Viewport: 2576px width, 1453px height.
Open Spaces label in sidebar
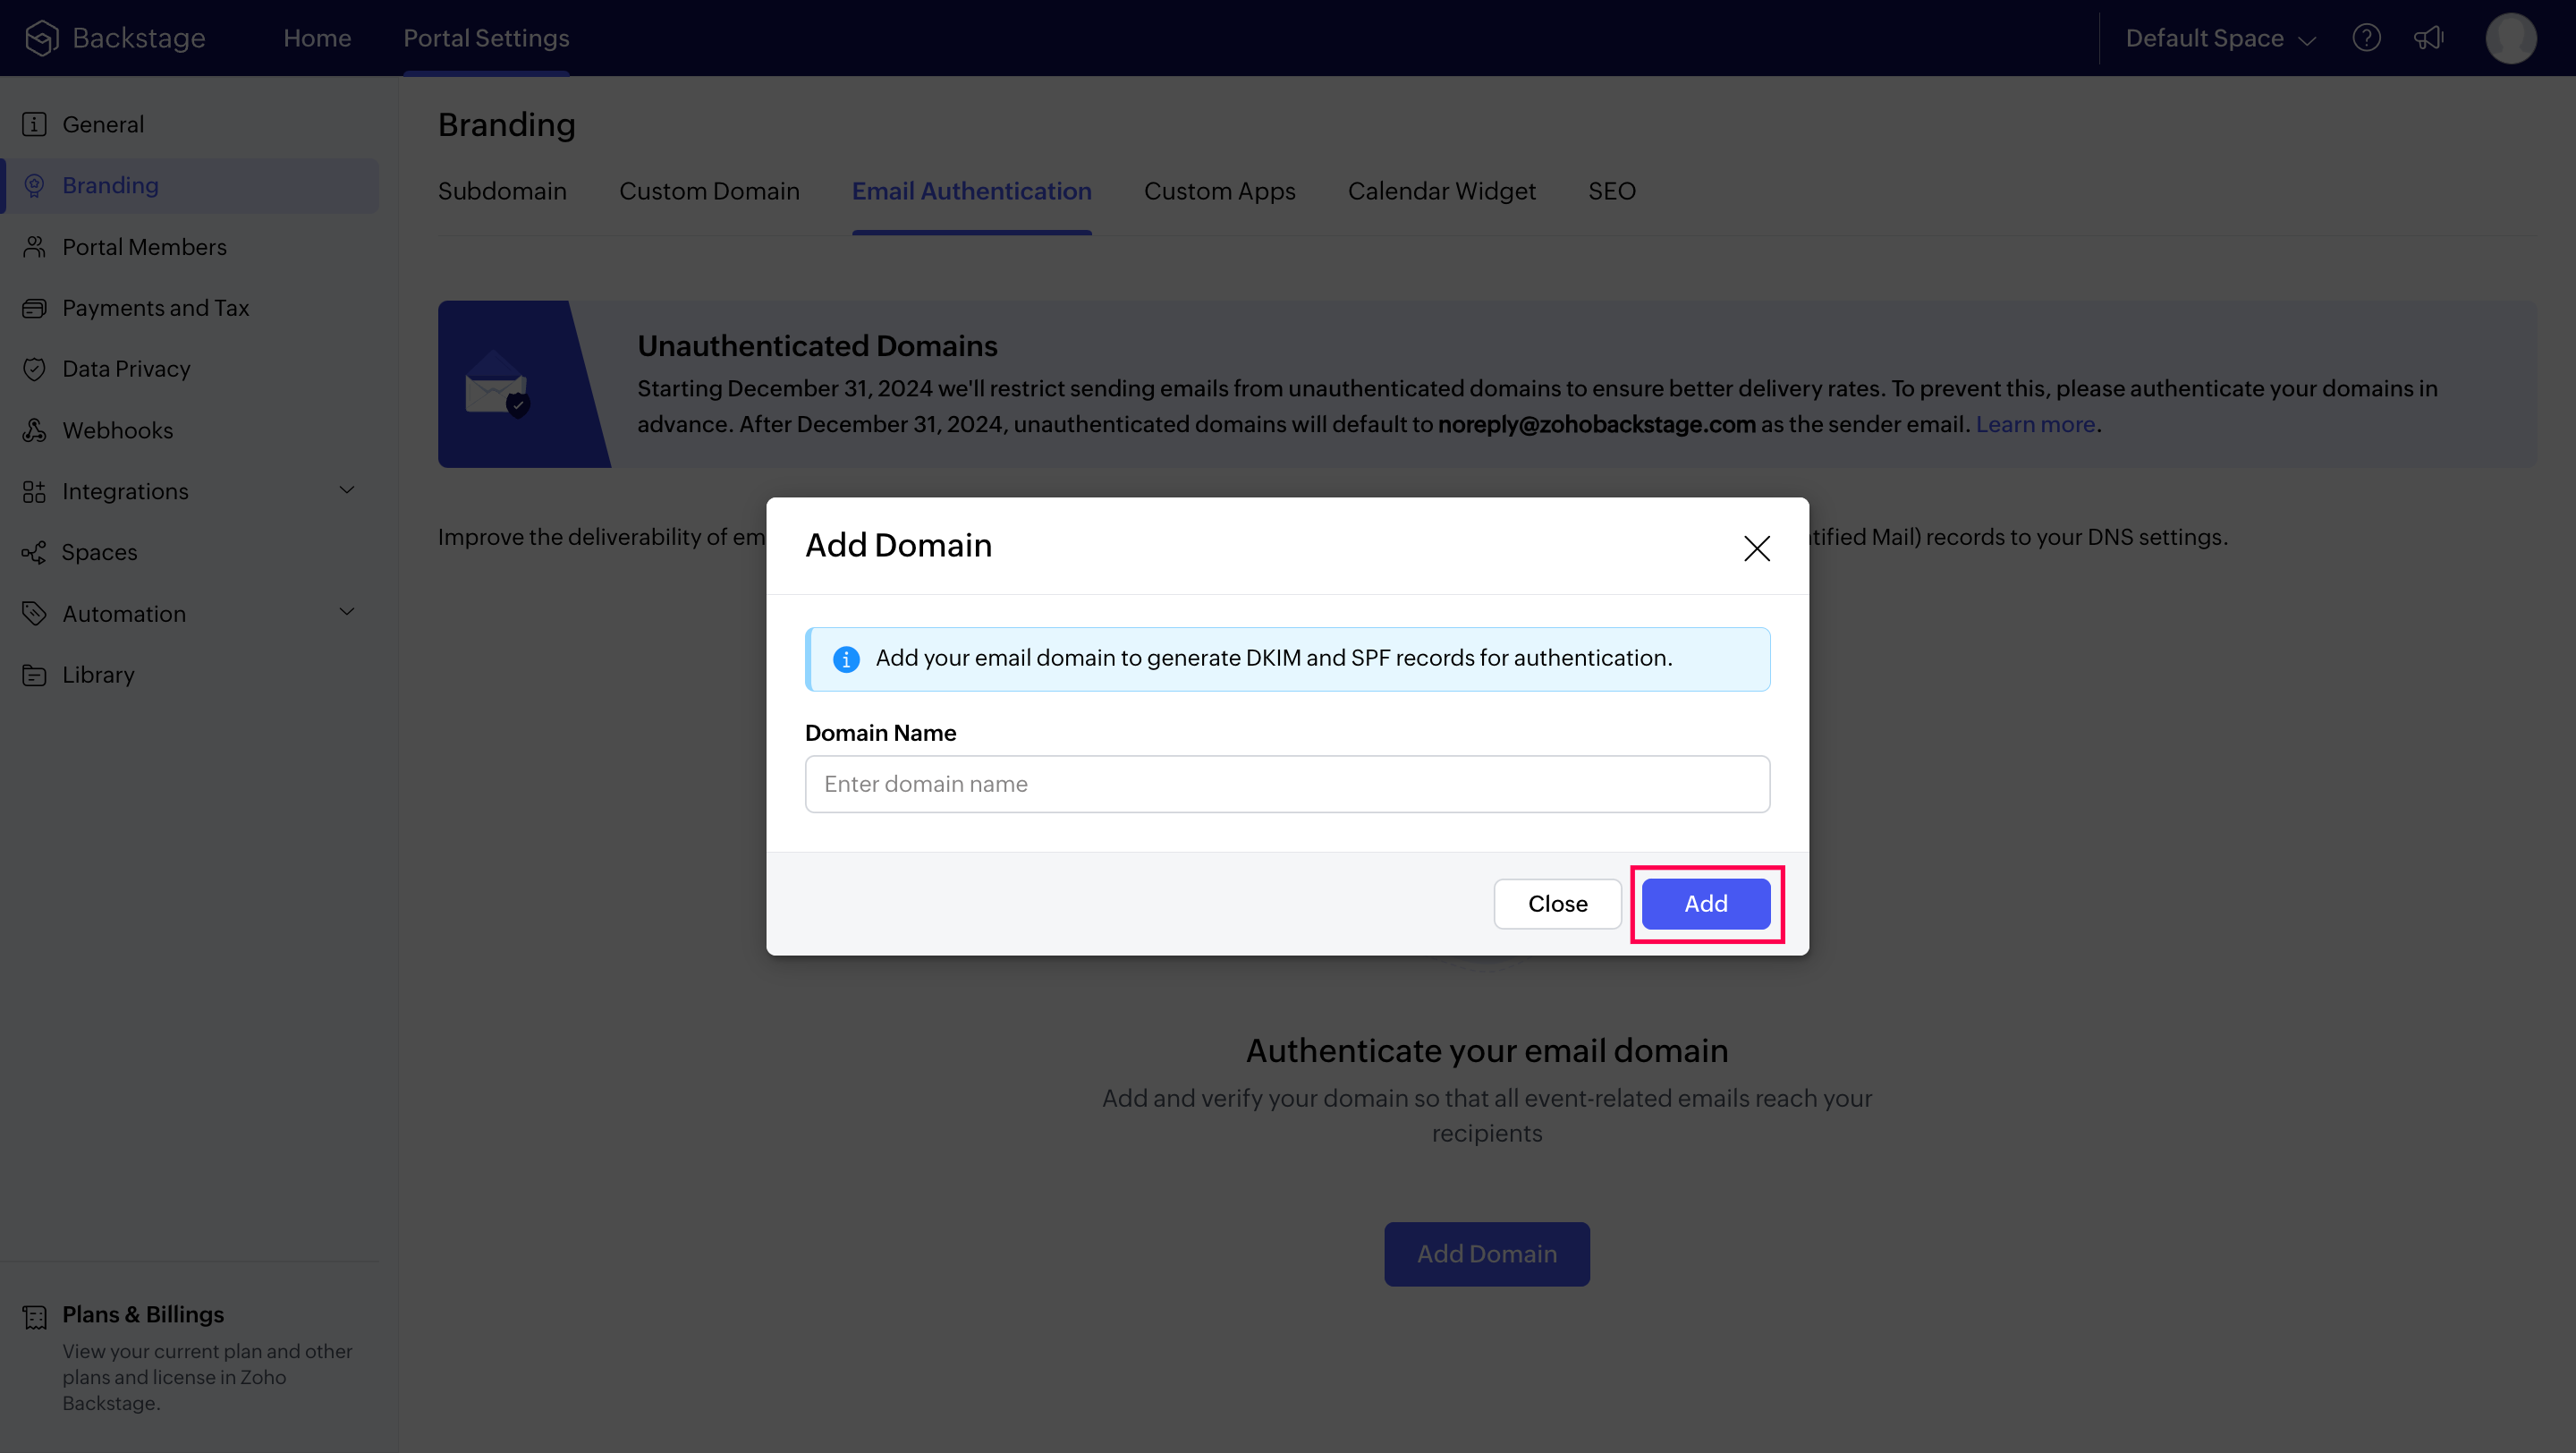click(99, 552)
